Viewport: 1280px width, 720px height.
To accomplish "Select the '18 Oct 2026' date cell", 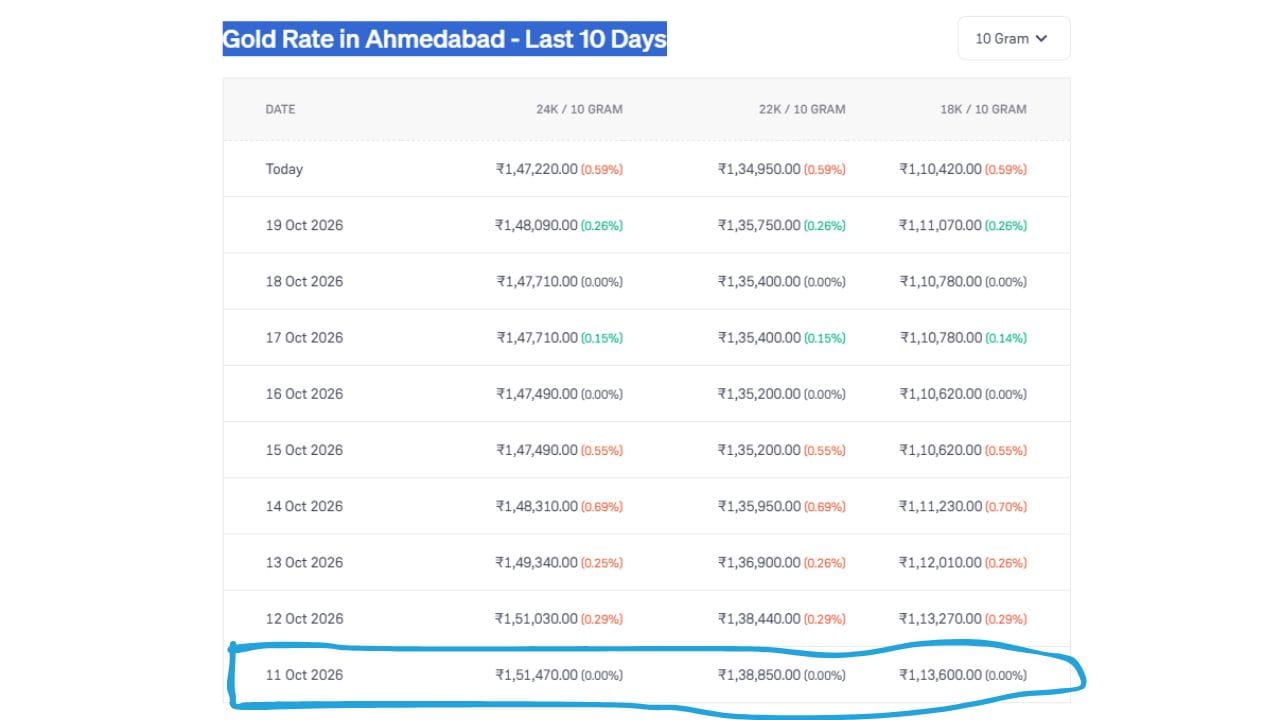I will click(x=304, y=281).
